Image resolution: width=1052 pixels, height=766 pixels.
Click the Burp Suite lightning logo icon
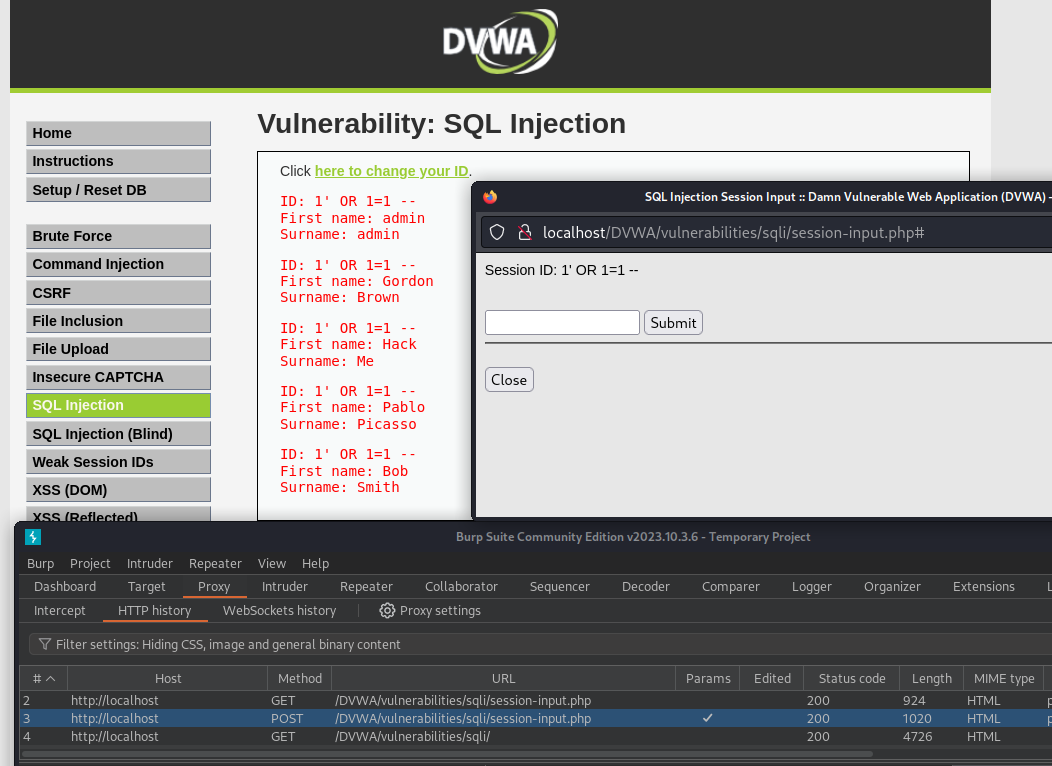coord(33,537)
